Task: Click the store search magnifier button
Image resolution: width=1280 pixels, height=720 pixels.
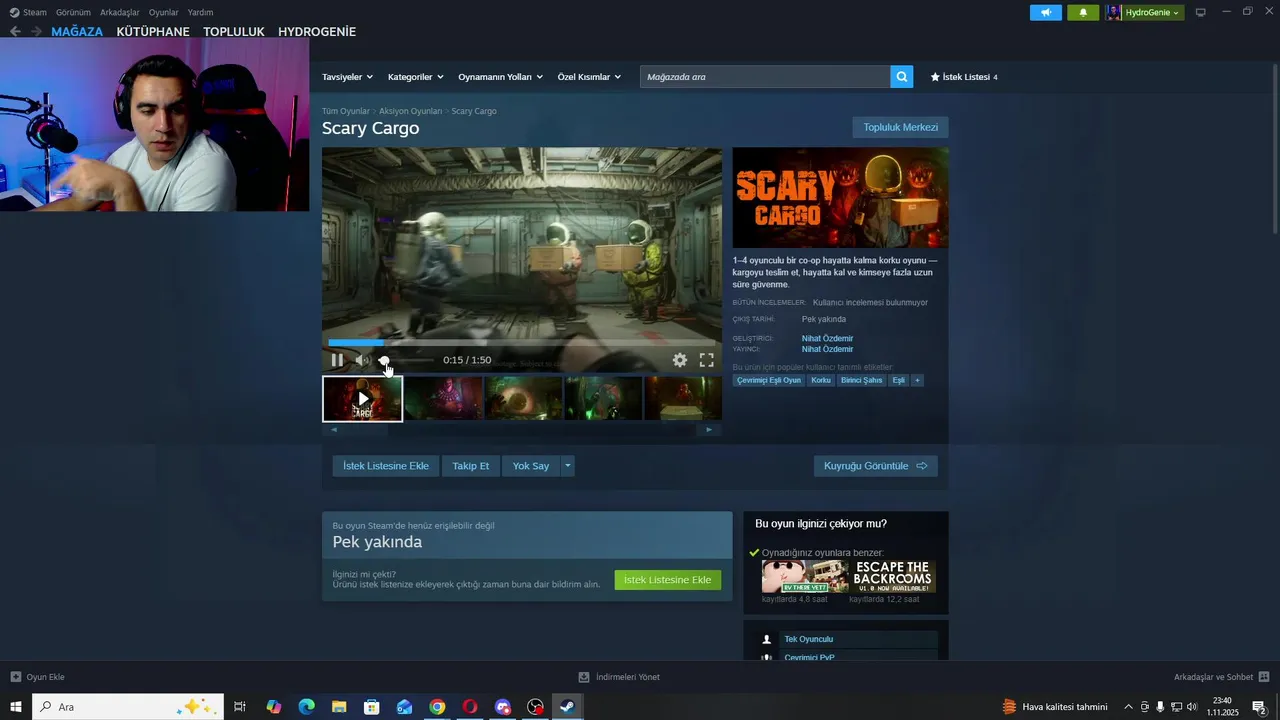Action: [x=902, y=77]
